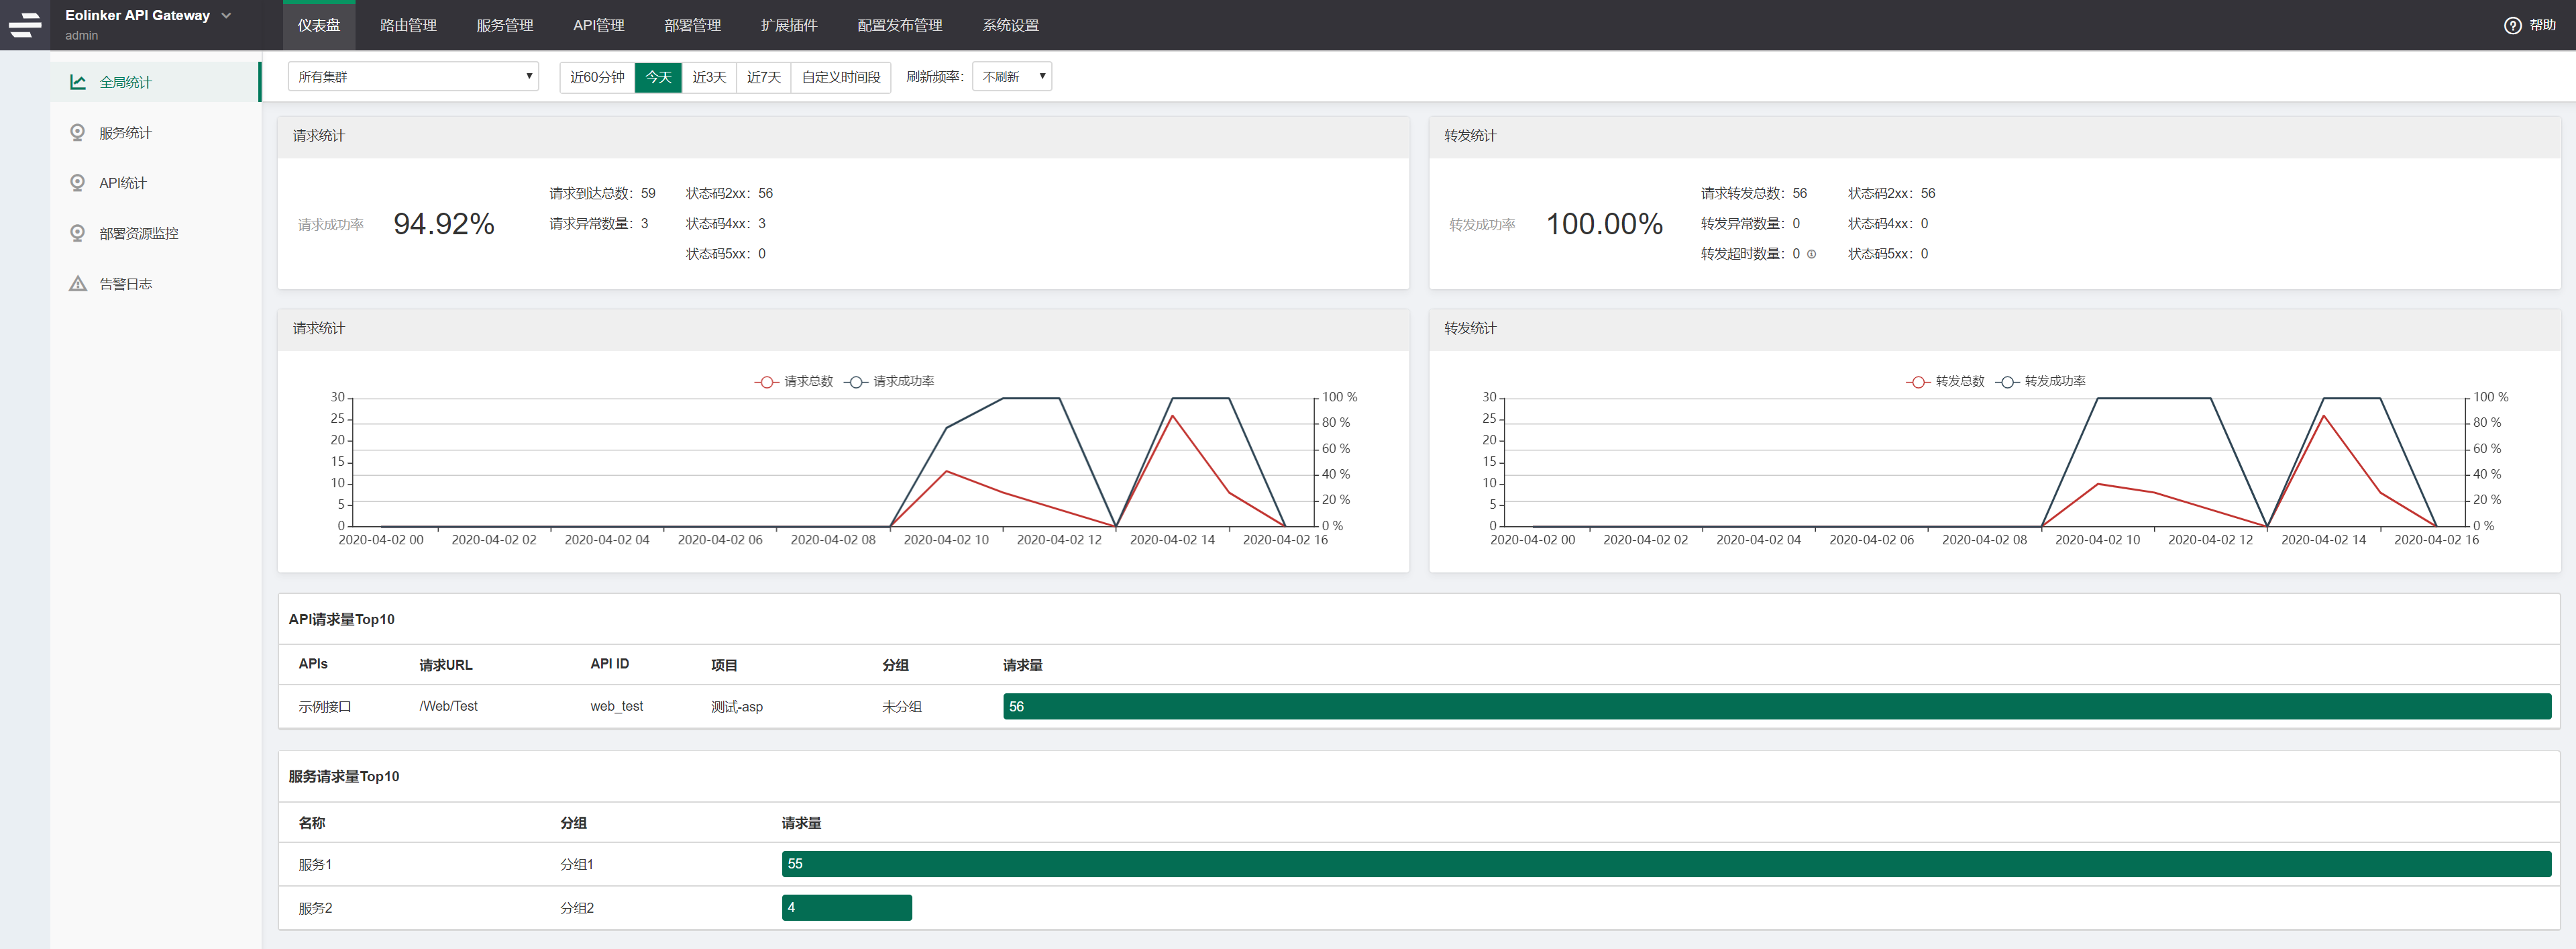Click the 示例接口 row in API Top10

point(325,707)
